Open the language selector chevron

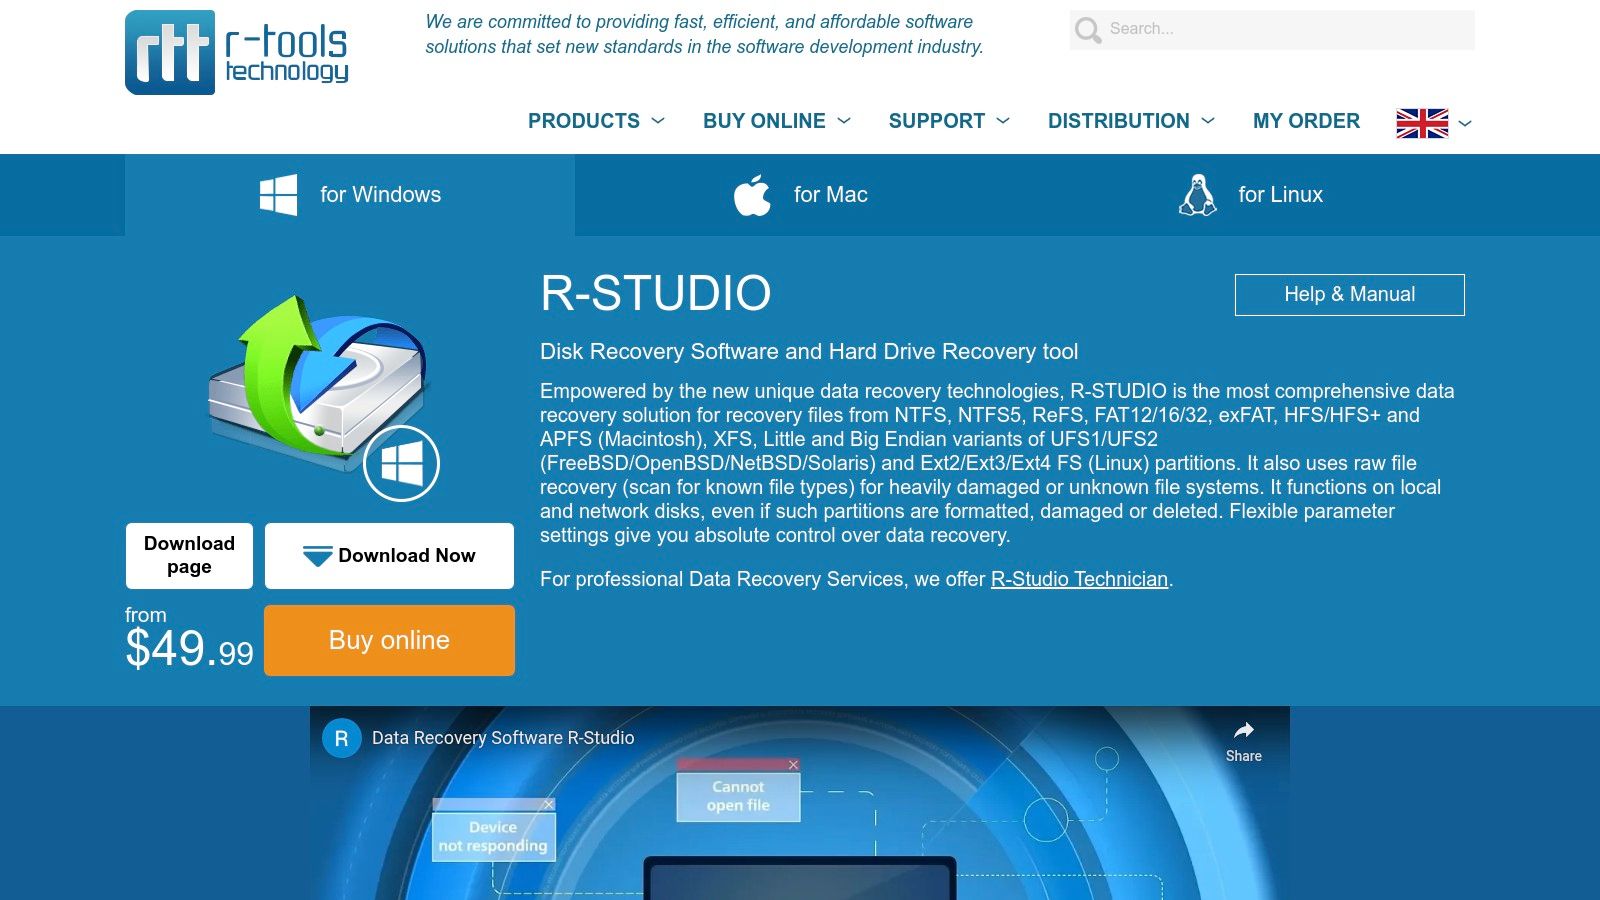tap(1465, 124)
